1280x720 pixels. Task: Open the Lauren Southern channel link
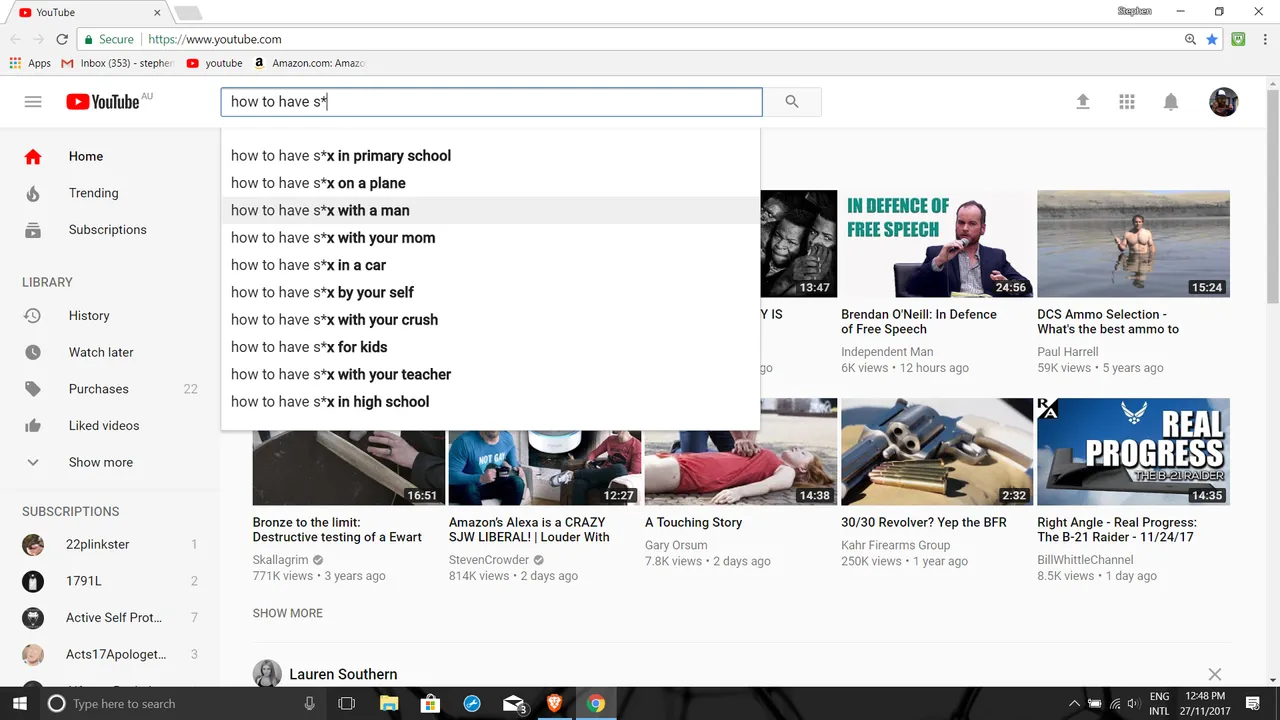(x=343, y=674)
